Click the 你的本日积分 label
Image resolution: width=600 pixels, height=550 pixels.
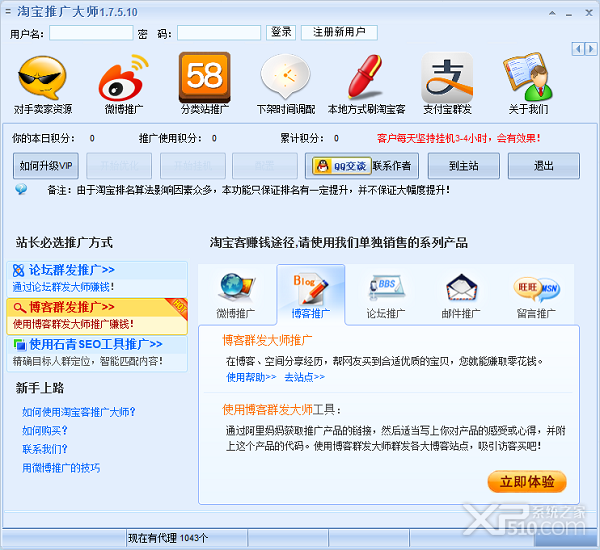click(43, 139)
